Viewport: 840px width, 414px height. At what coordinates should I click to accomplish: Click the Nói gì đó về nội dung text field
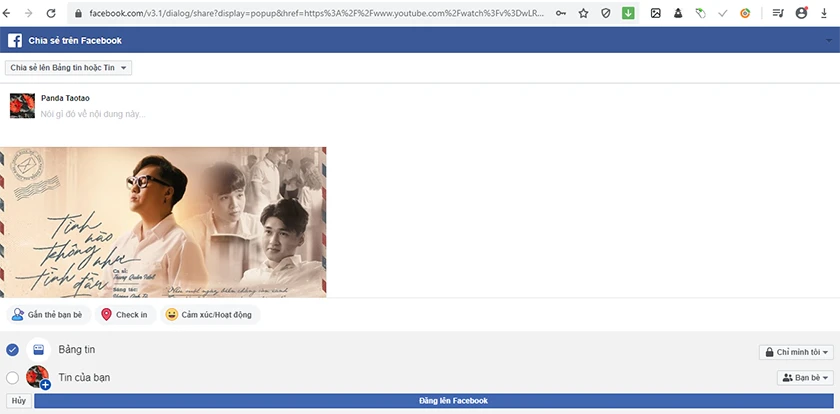pos(93,114)
